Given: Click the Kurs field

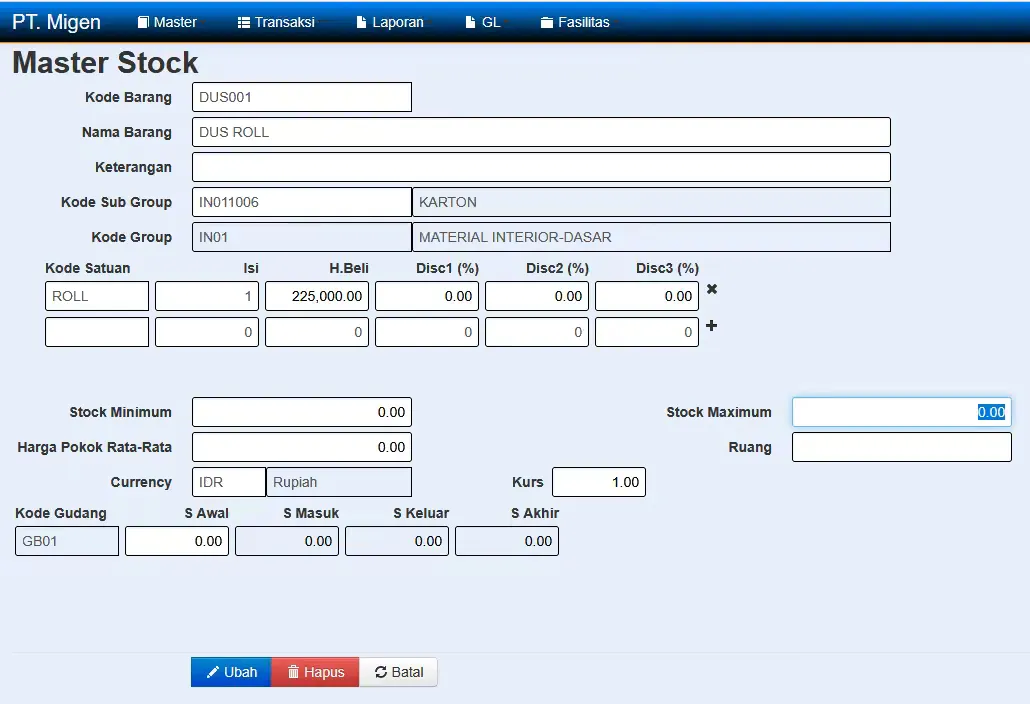Looking at the screenshot, I should [599, 482].
